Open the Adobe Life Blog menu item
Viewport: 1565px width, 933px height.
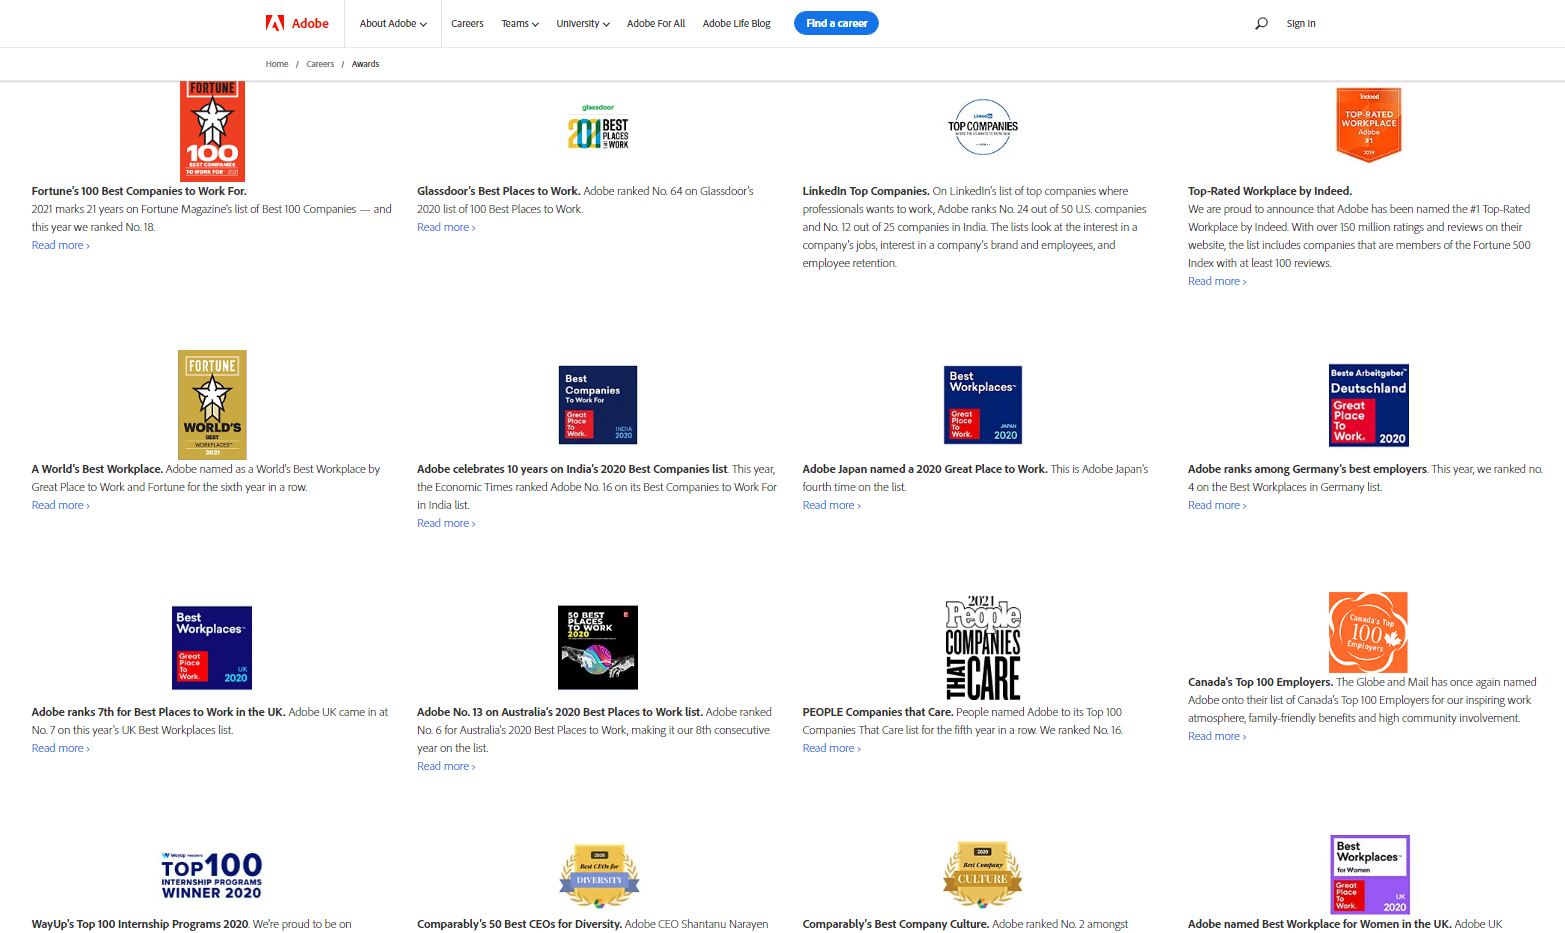[737, 23]
